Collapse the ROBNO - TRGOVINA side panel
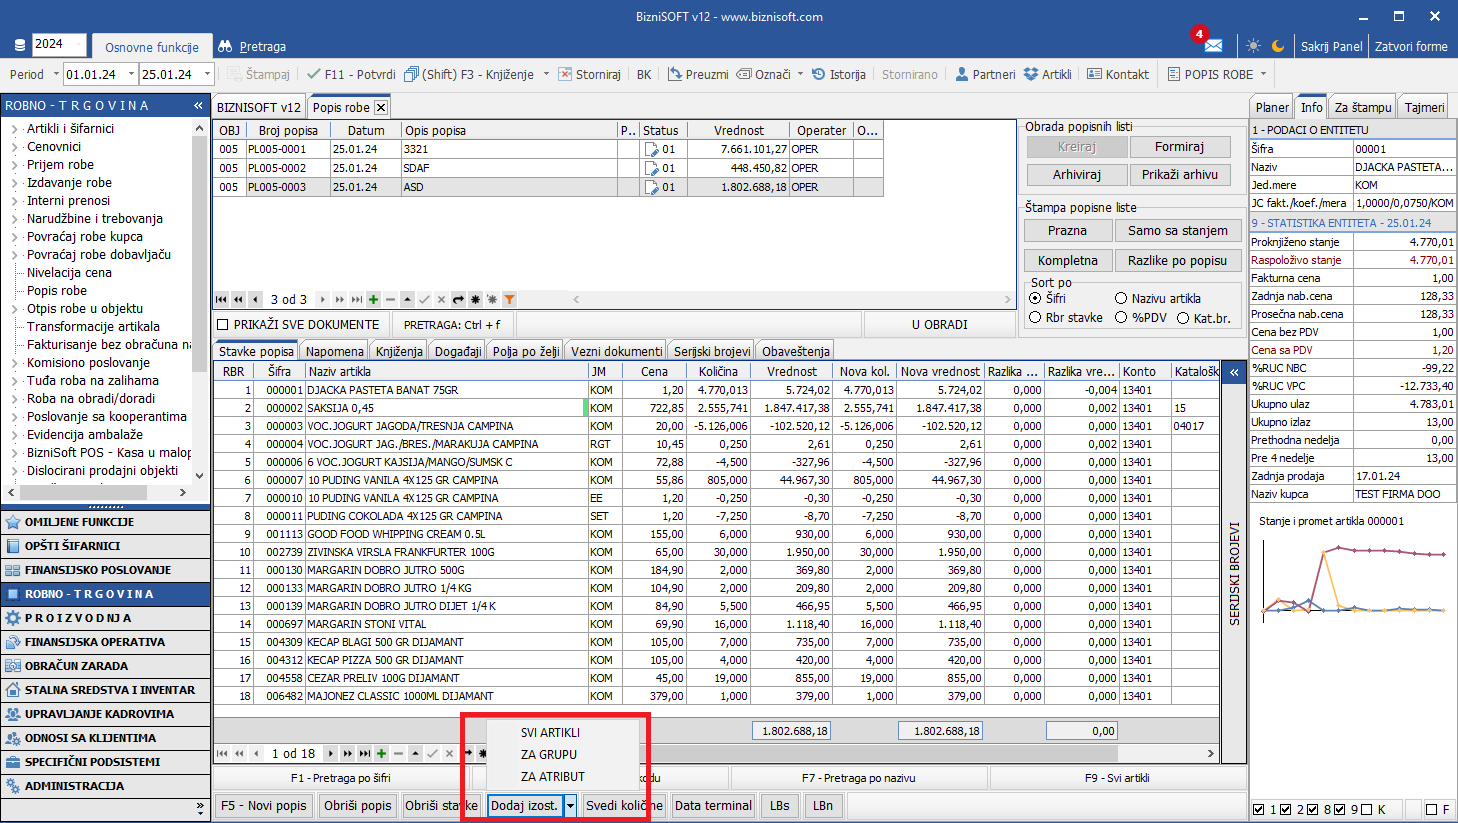 coord(198,105)
